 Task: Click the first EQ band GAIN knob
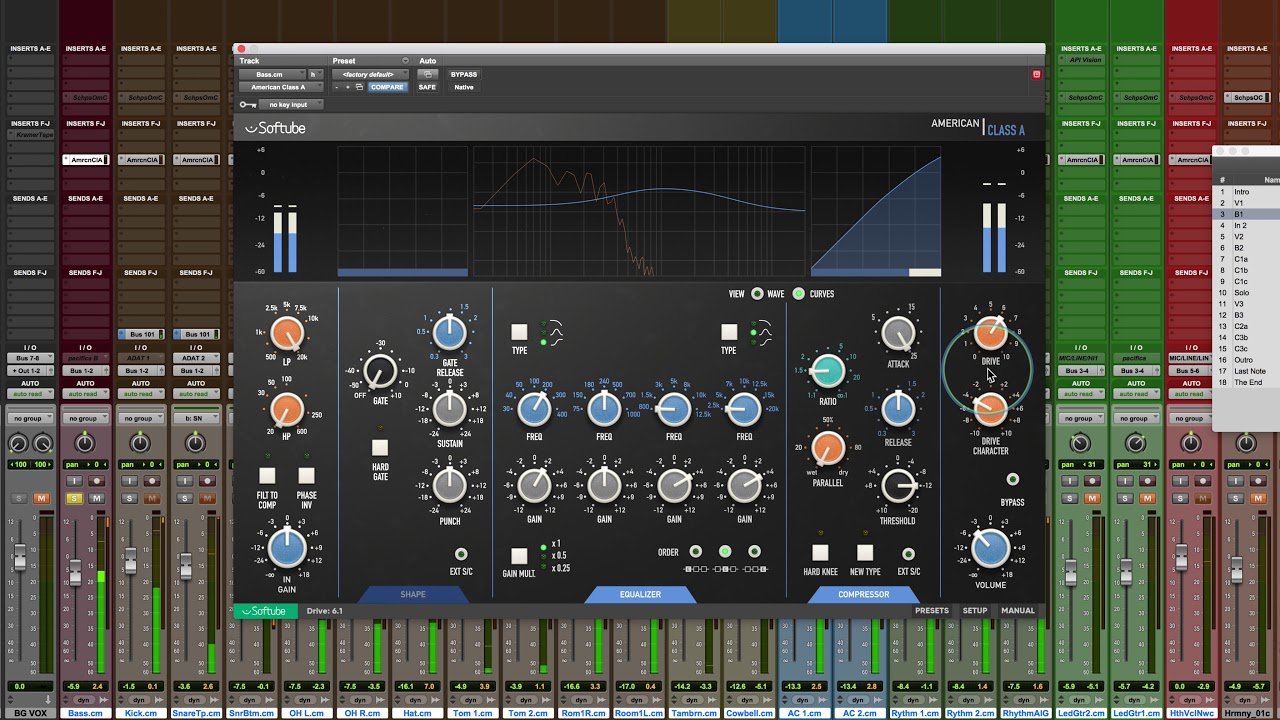[x=534, y=486]
